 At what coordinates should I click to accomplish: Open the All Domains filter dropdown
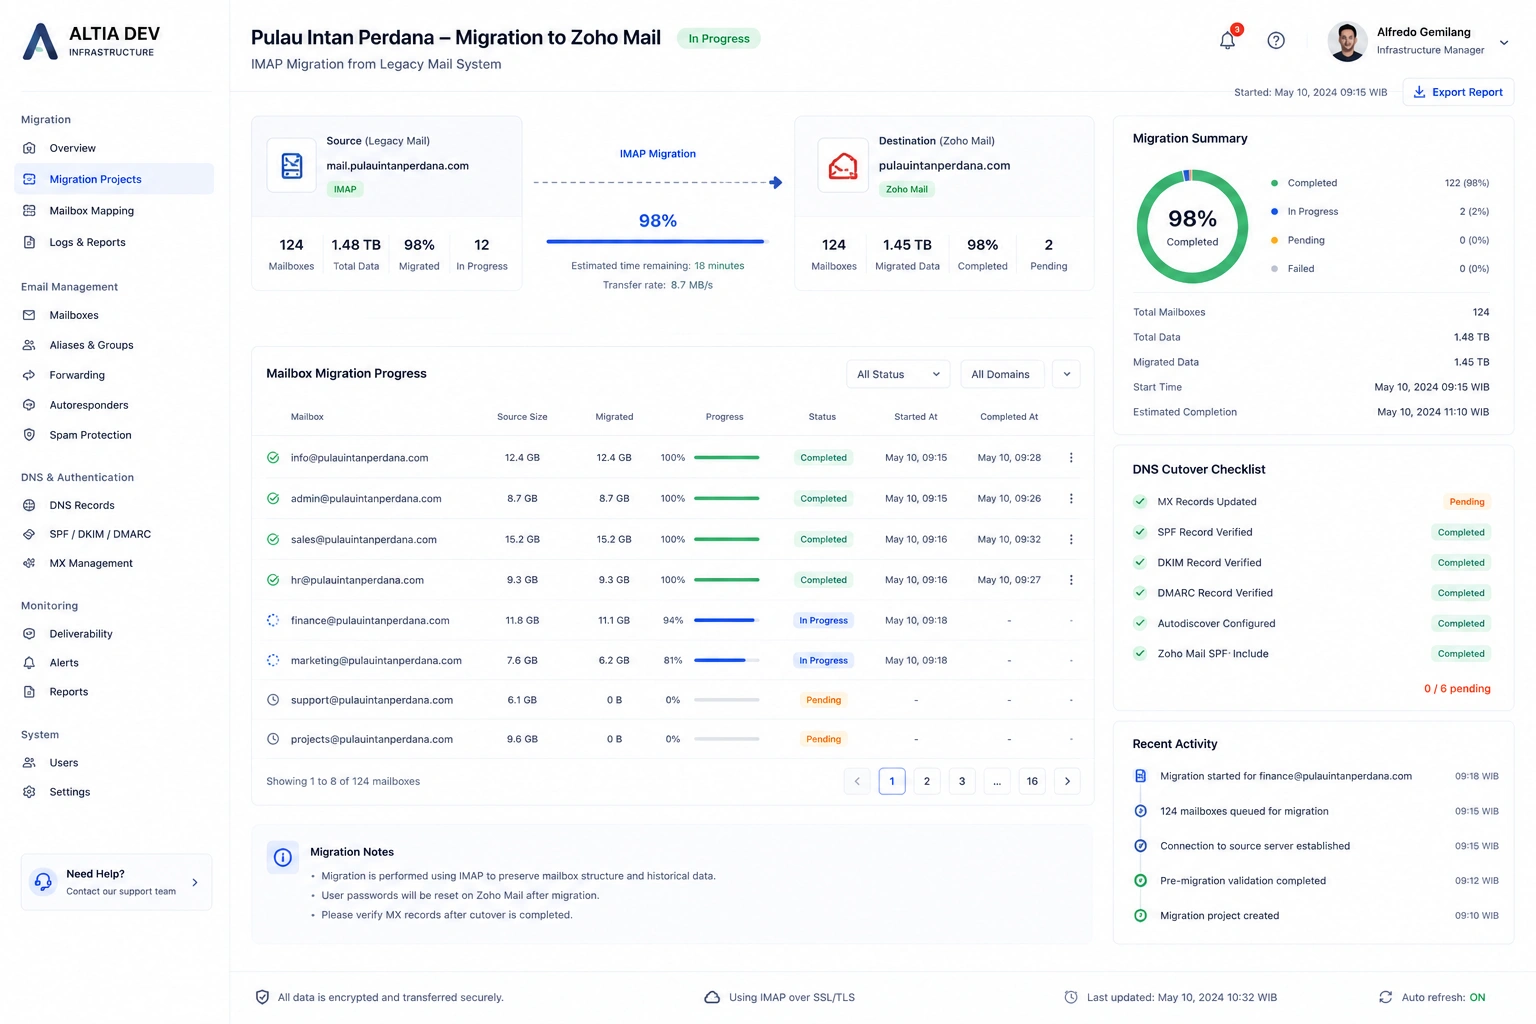pyautogui.click(x=1002, y=374)
